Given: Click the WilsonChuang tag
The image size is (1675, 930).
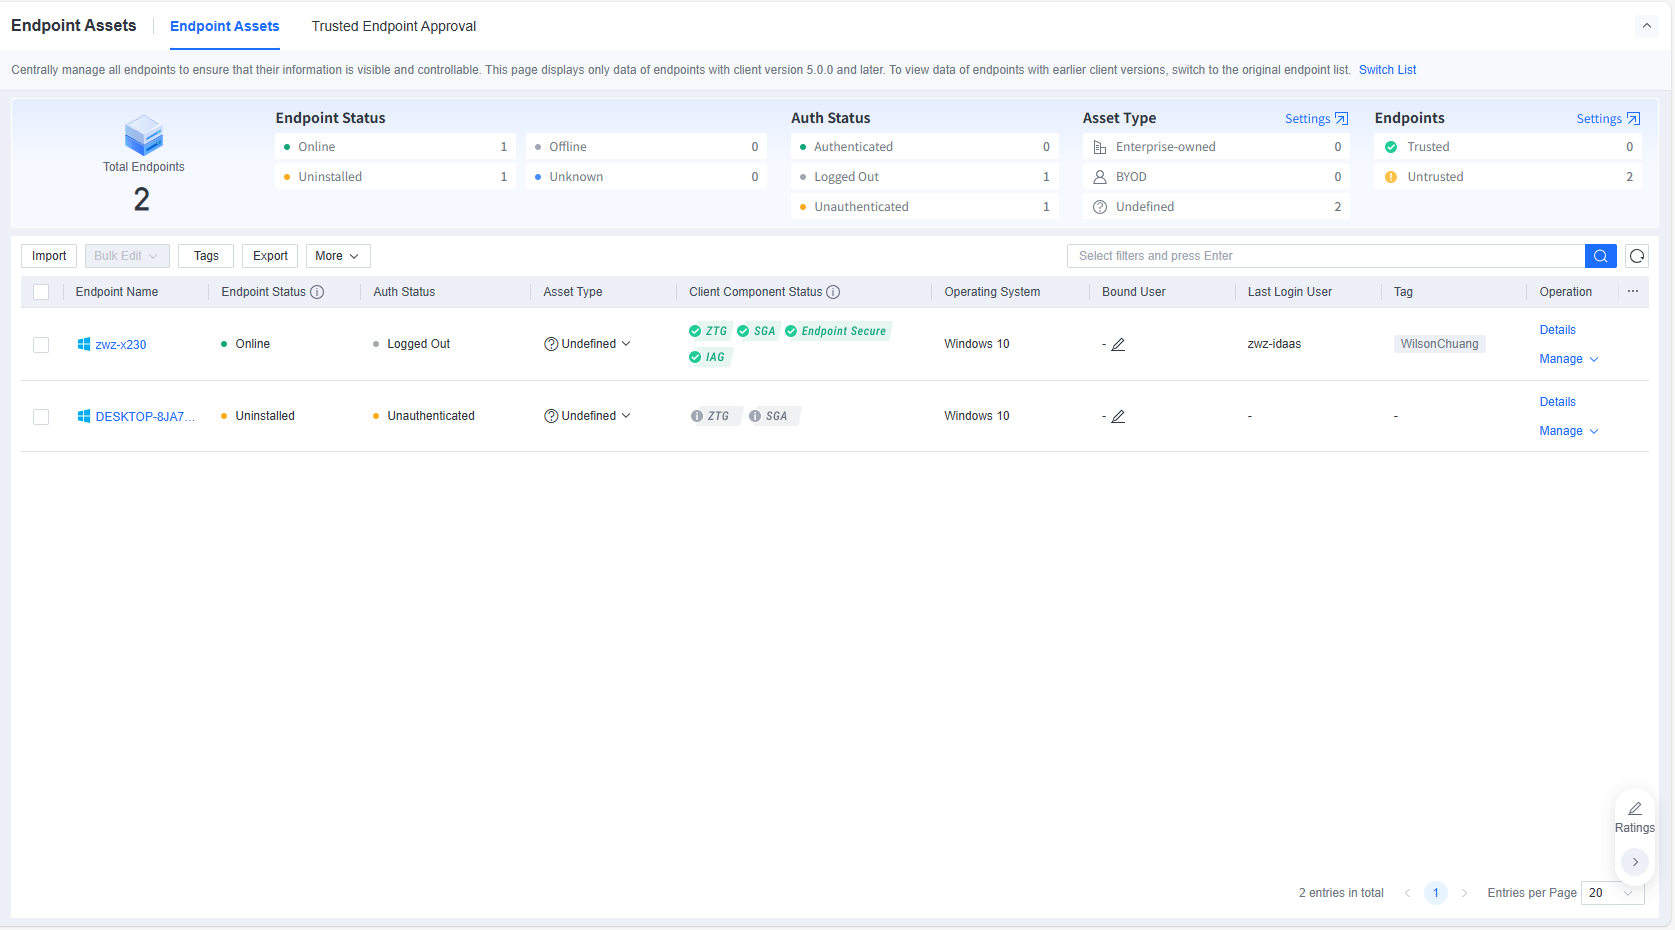Looking at the screenshot, I should coord(1439,344).
